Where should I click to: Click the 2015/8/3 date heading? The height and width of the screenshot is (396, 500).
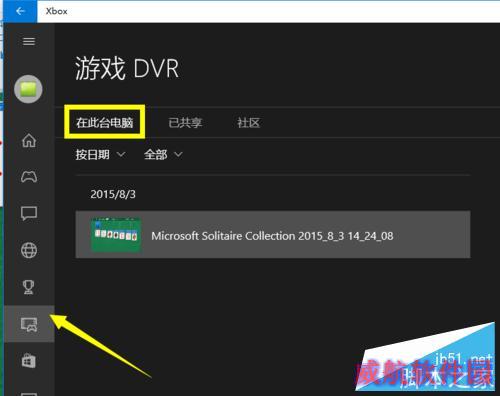click(113, 194)
